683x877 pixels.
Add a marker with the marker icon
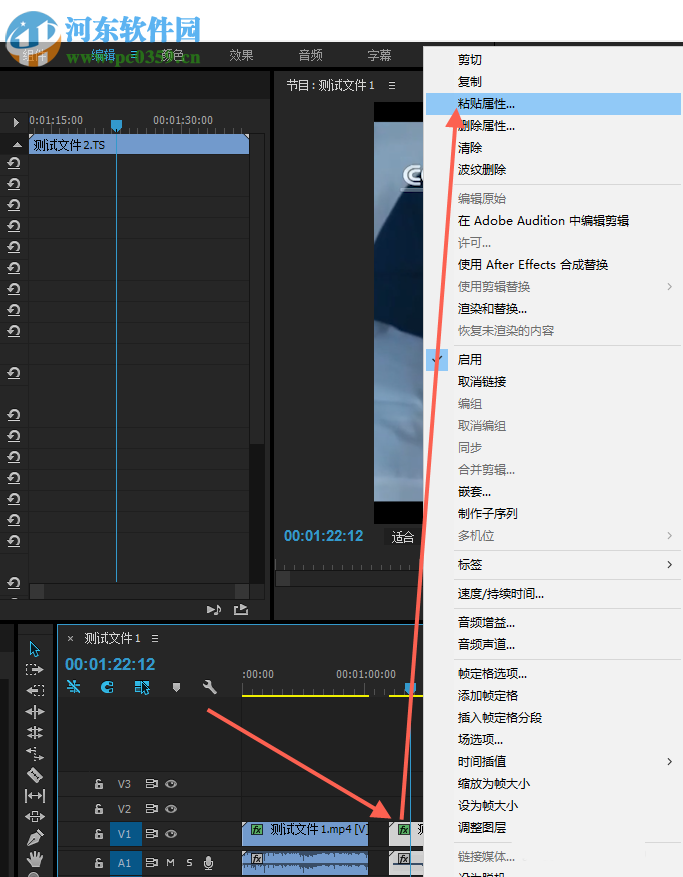pos(176,687)
